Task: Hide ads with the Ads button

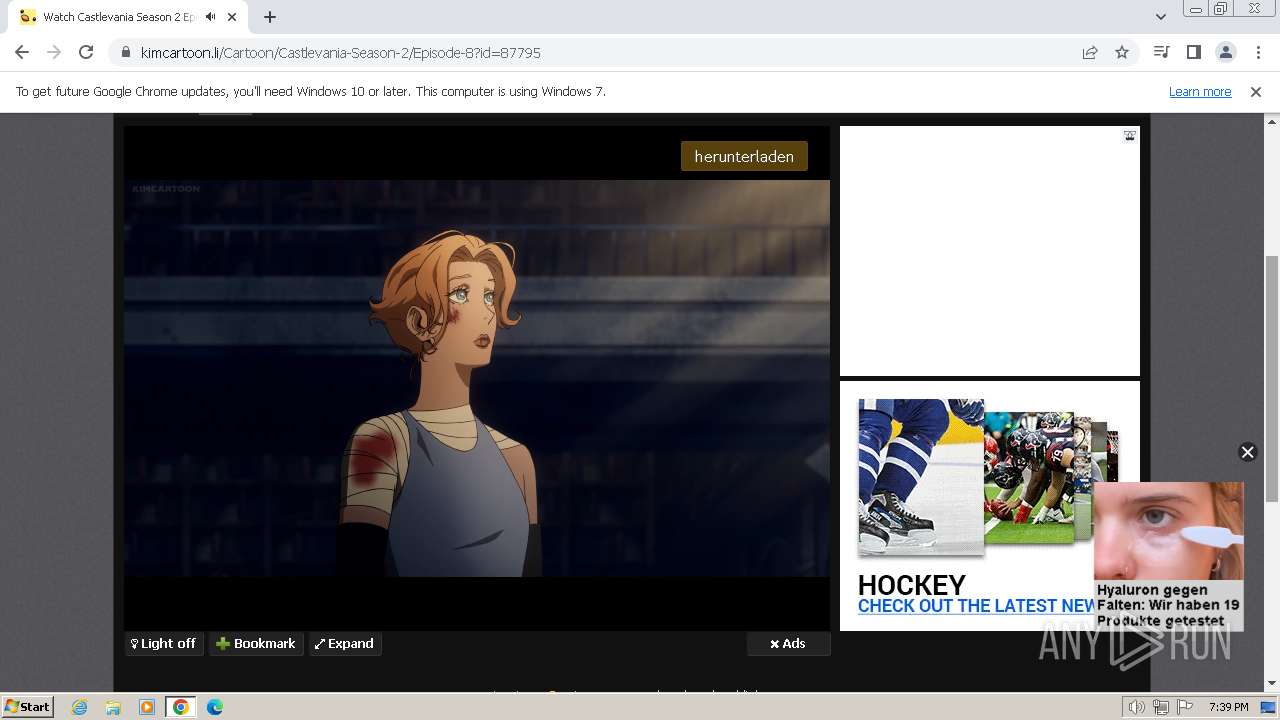Action: pos(788,644)
